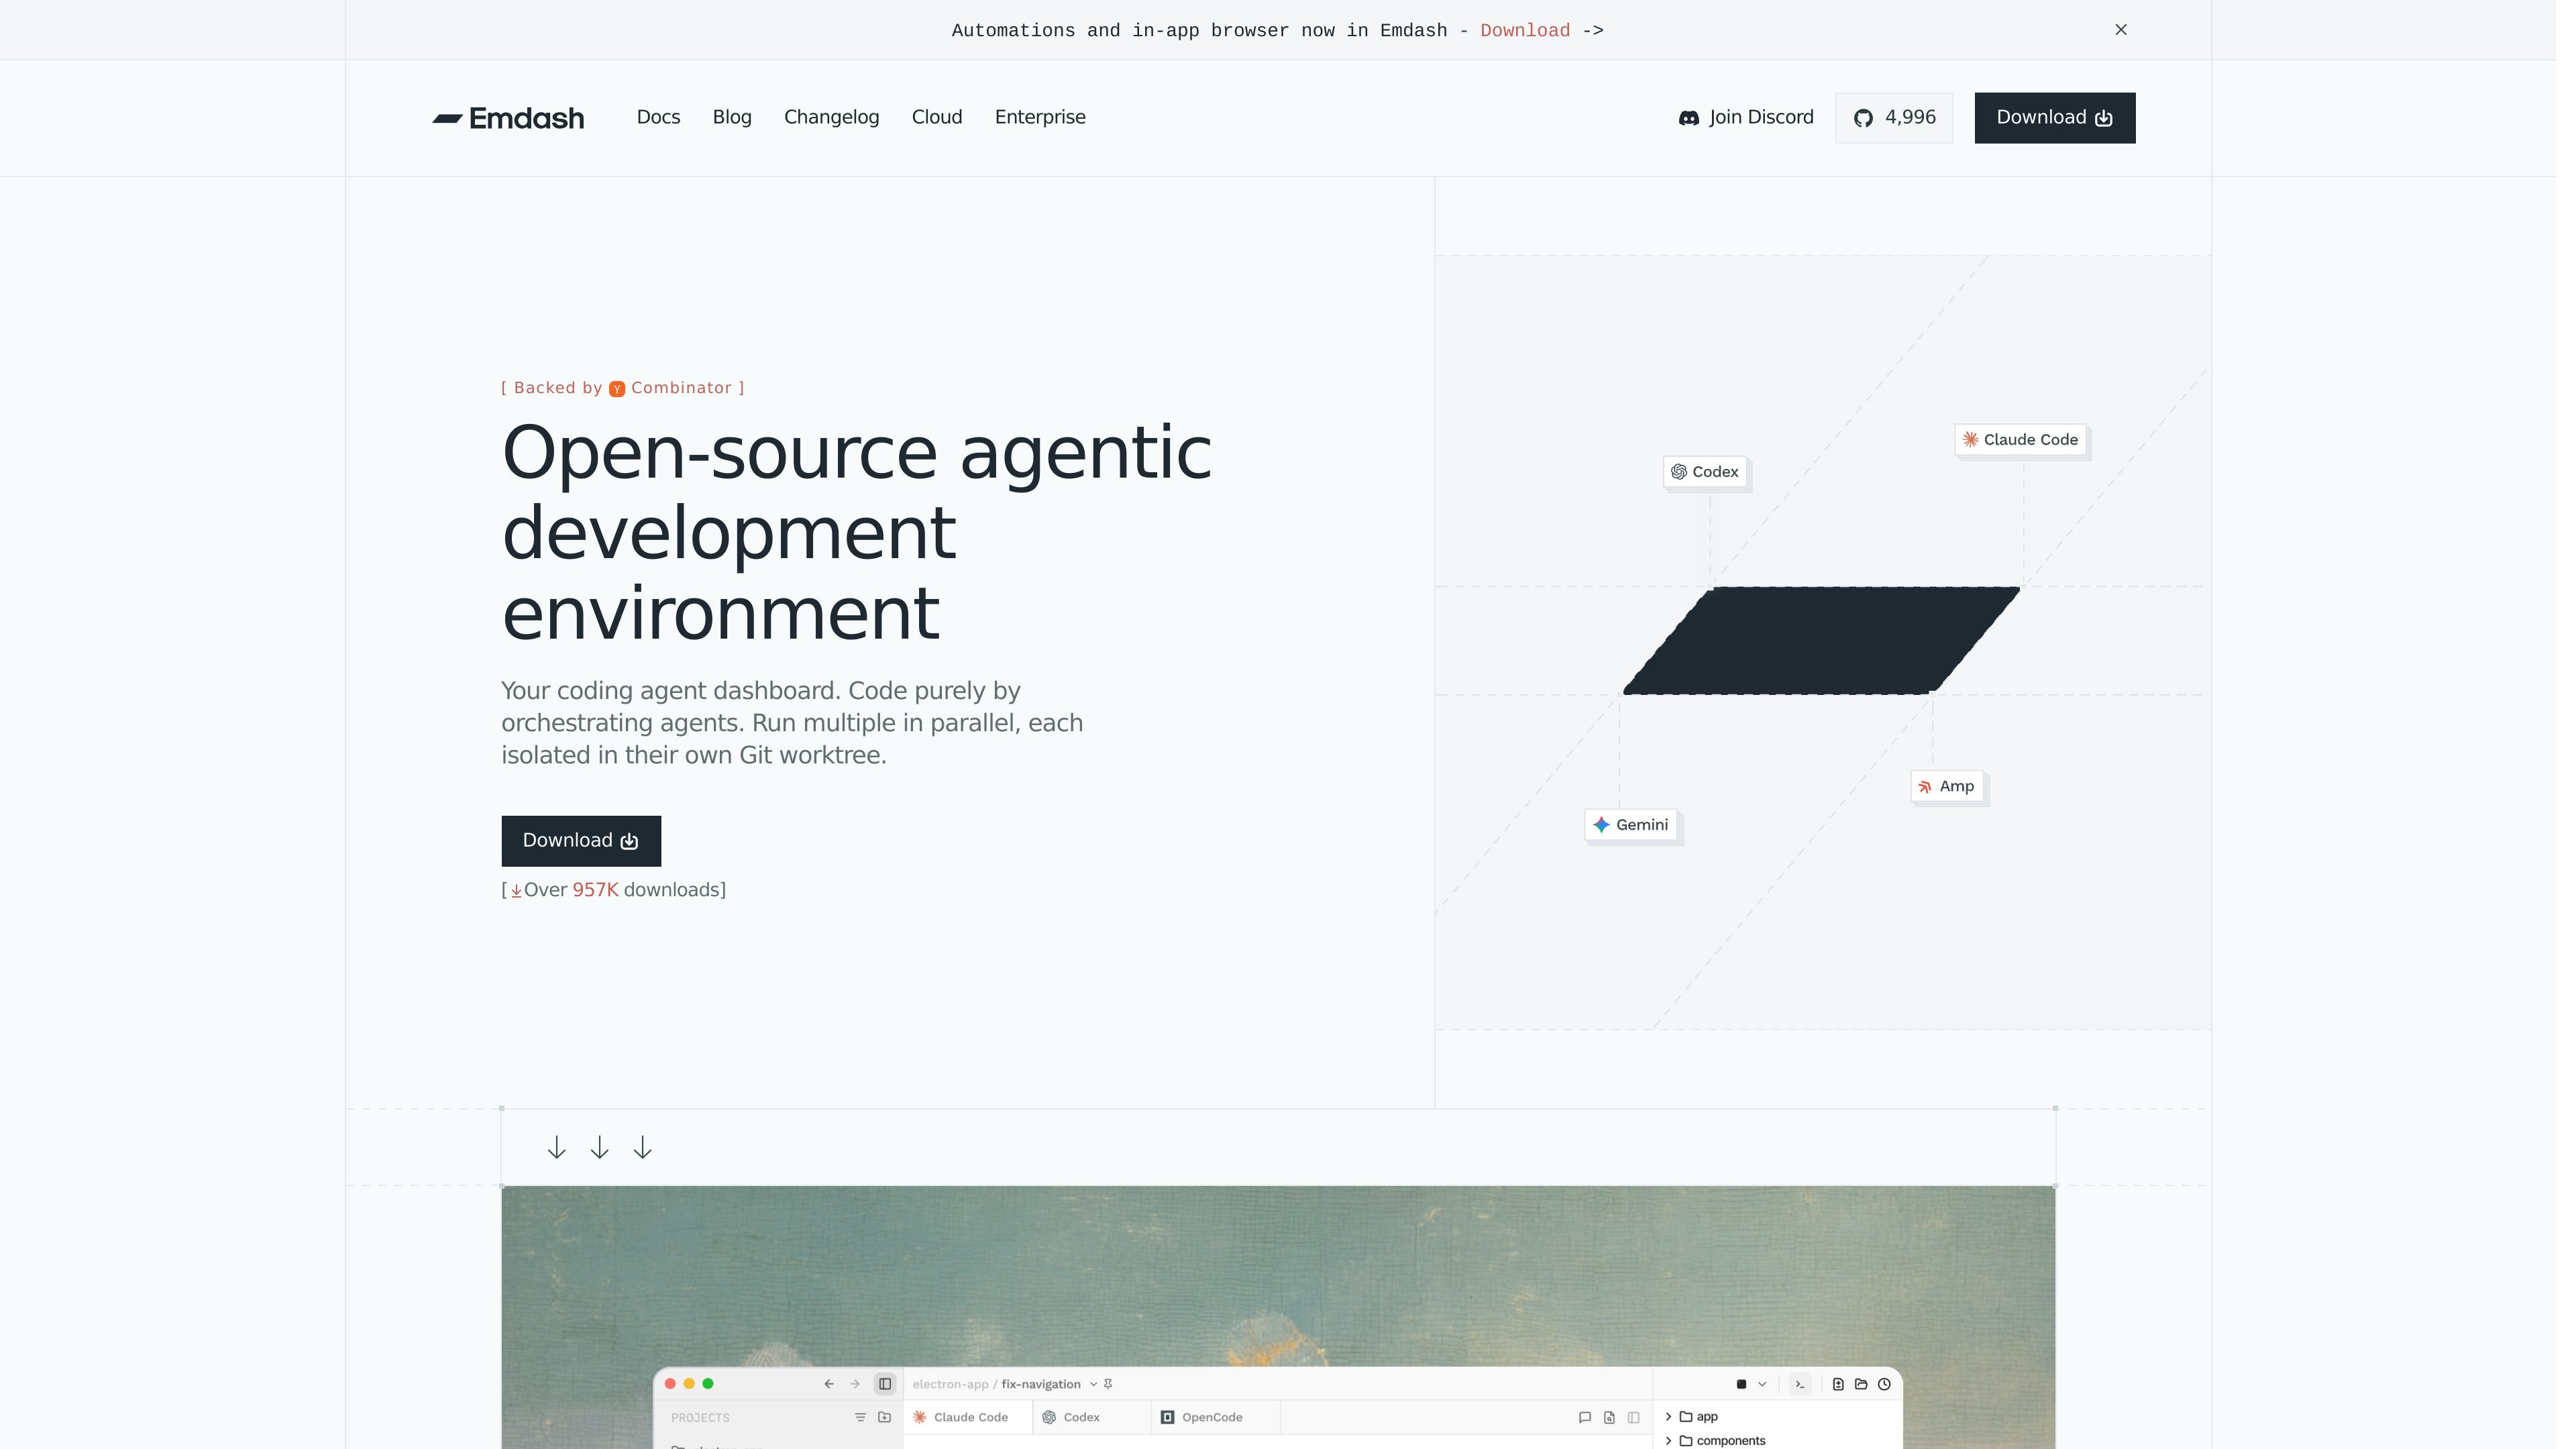Viewport: 2576px width, 1449px height.
Task: Switch to the Claude Code tab in the preview
Action: [x=968, y=1417]
